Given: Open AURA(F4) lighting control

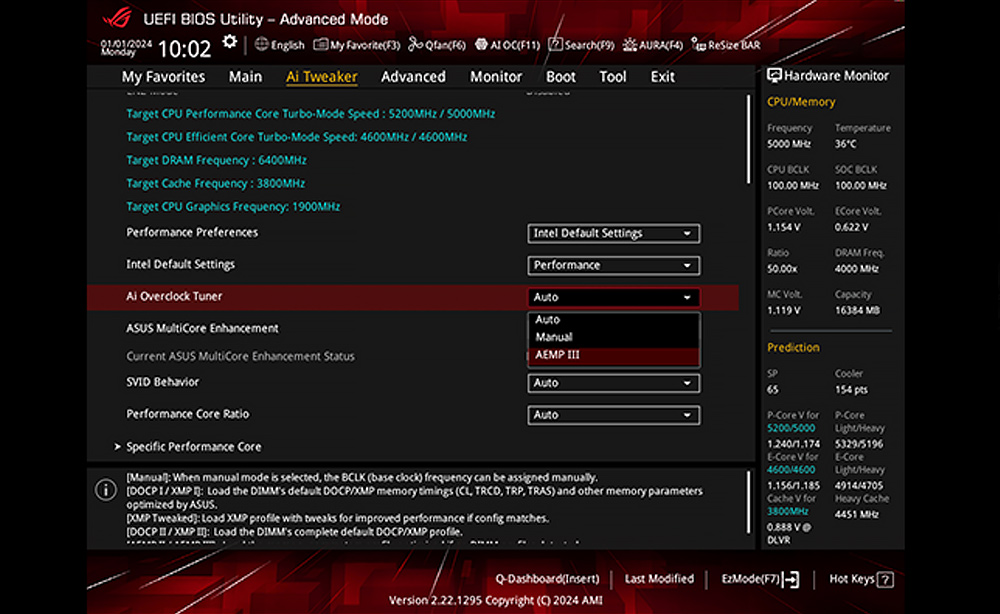Looking at the screenshot, I should (x=652, y=45).
